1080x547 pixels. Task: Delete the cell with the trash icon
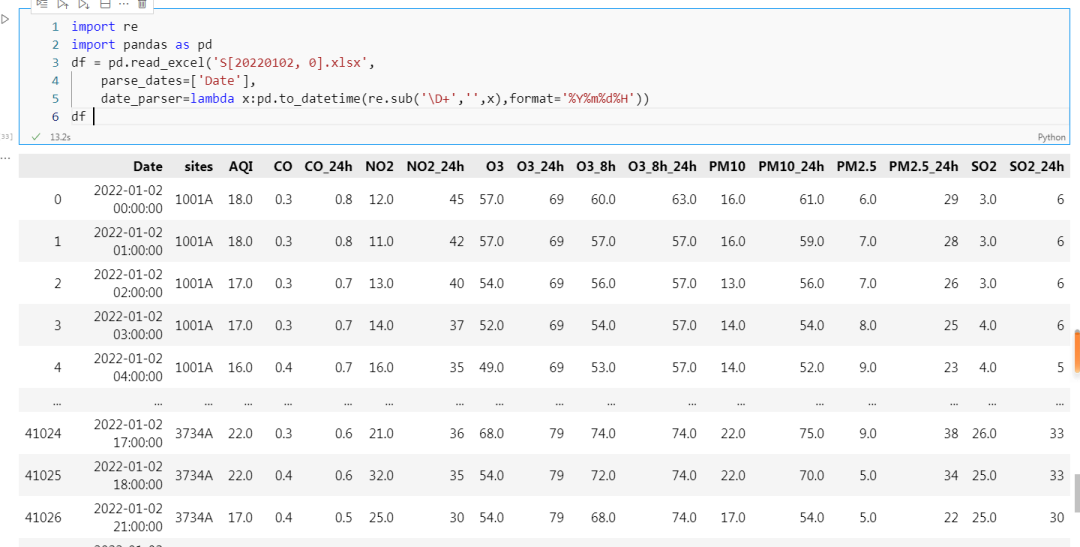click(142, 4)
